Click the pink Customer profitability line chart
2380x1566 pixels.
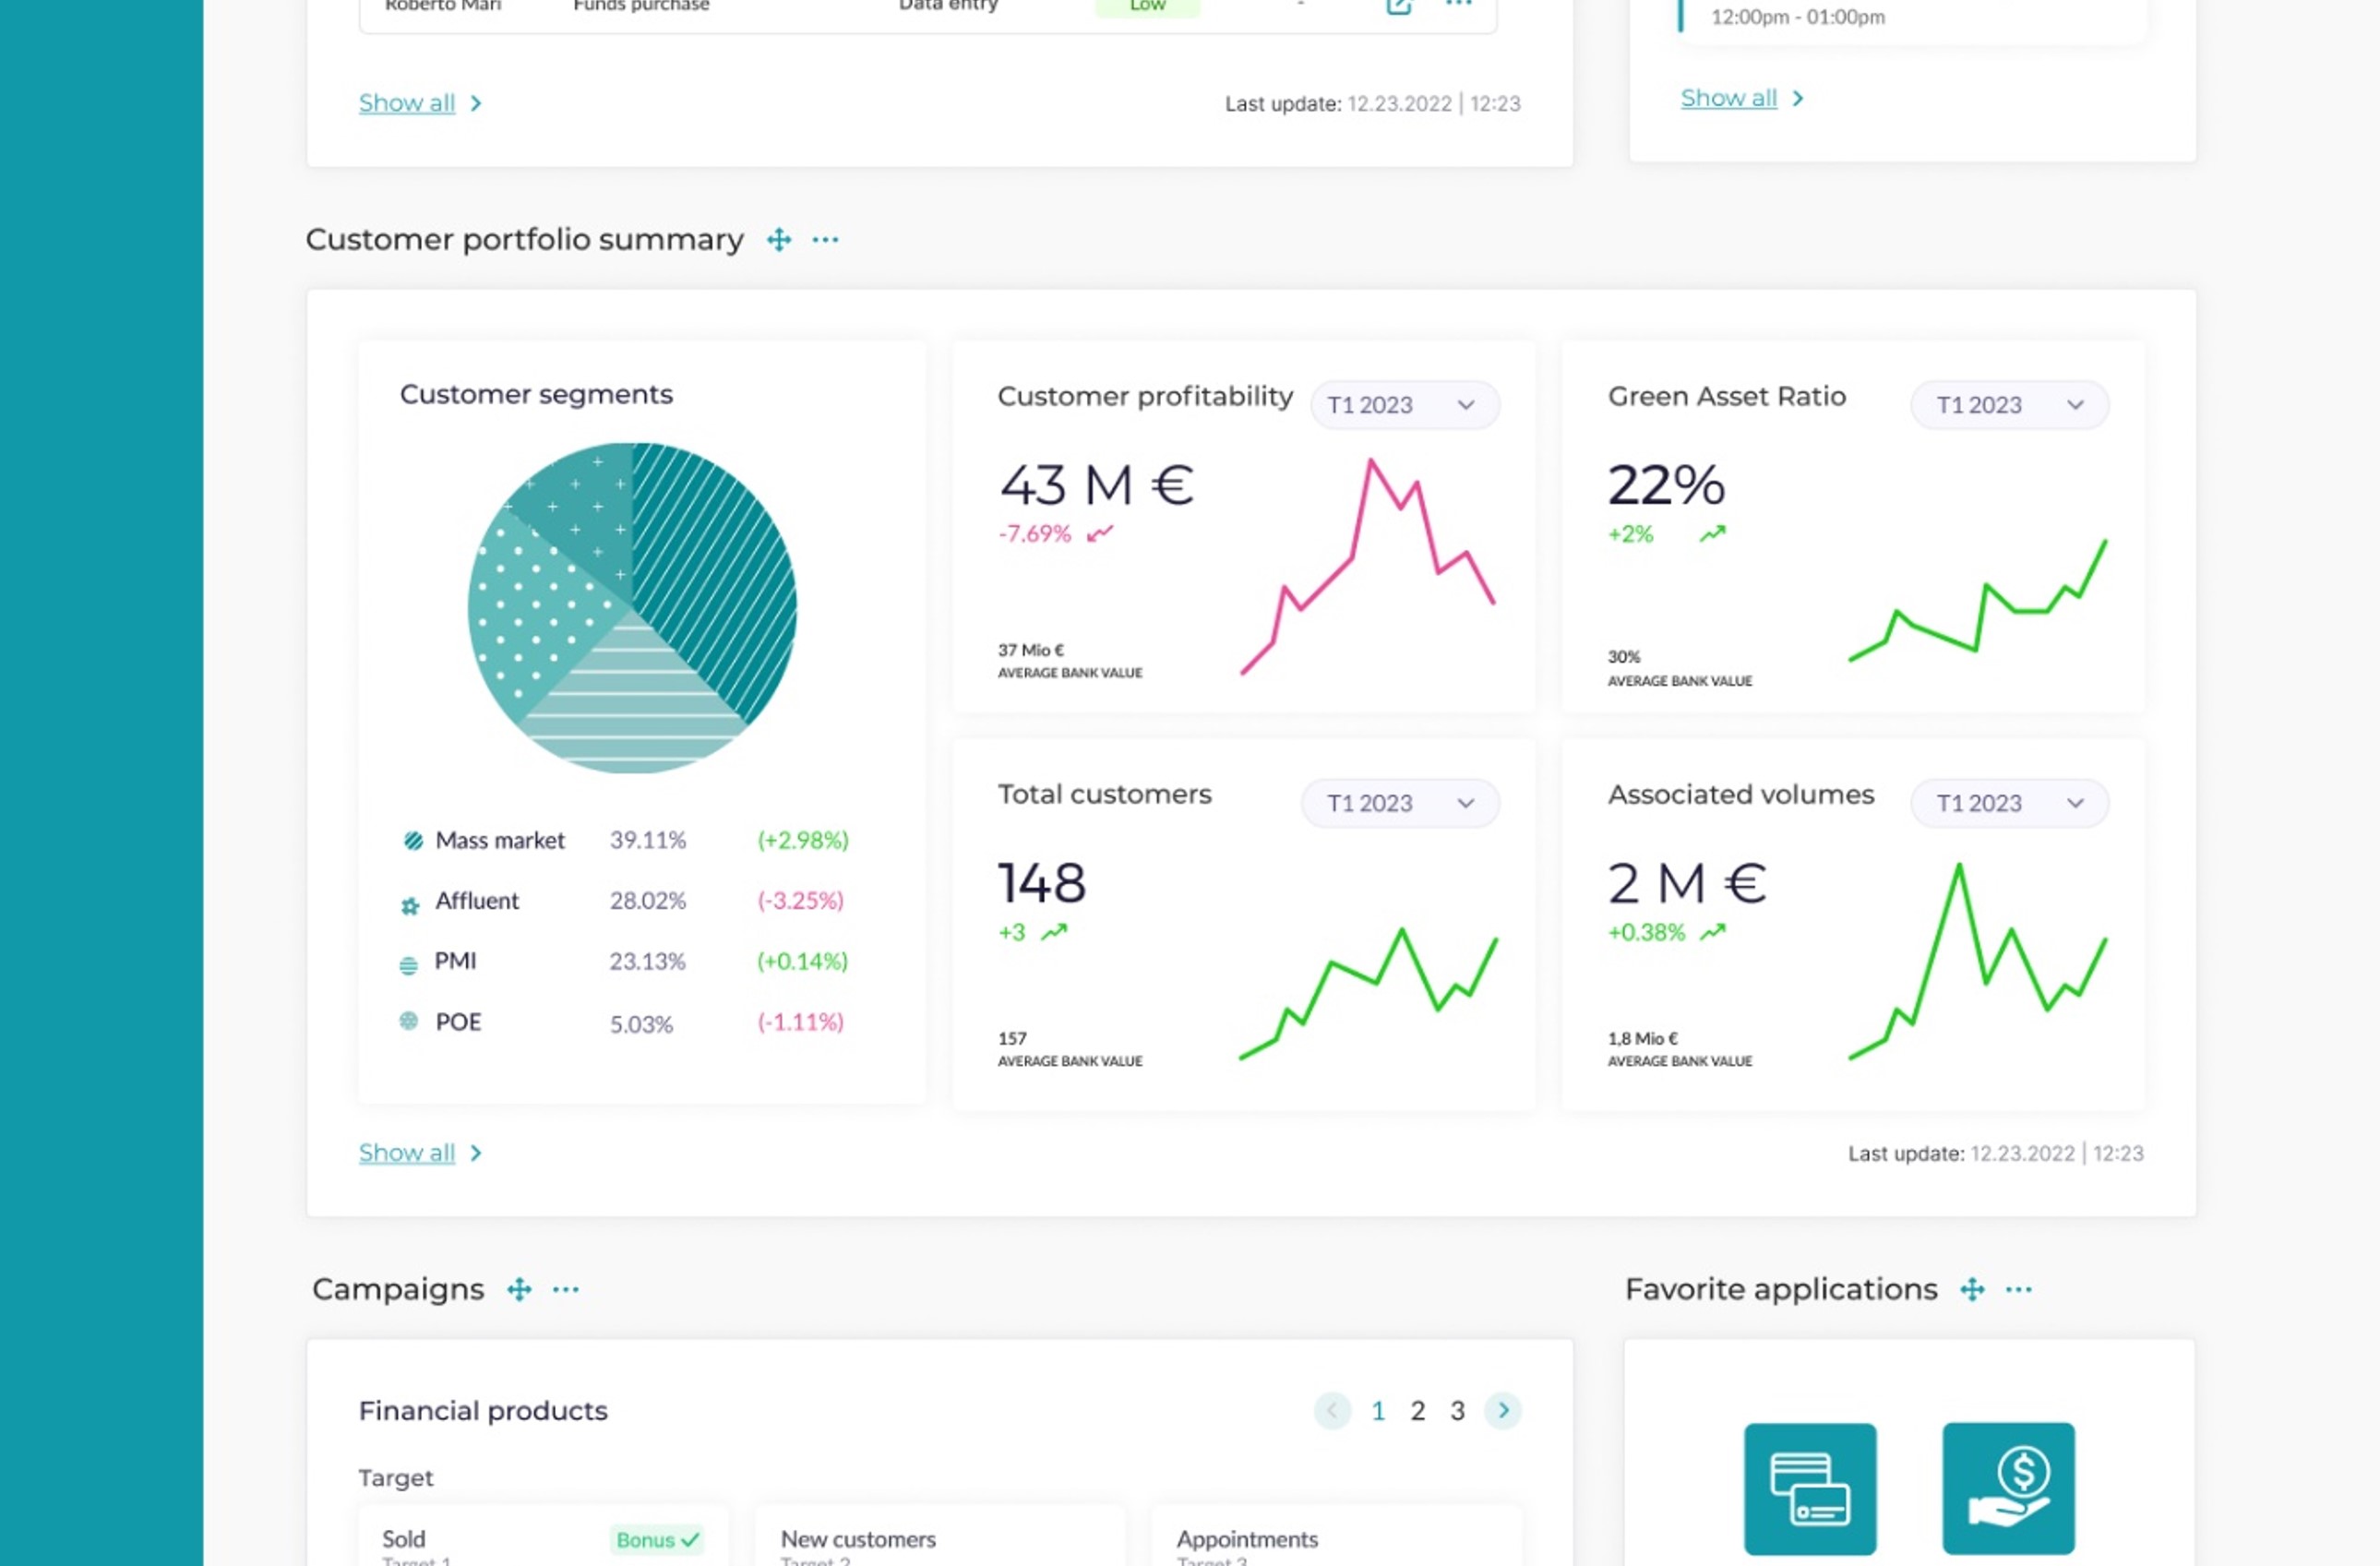pos(1368,567)
